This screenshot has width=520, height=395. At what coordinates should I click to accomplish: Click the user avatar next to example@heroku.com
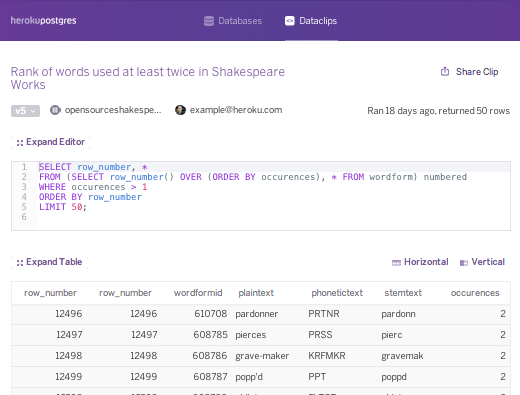coord(180,110)
